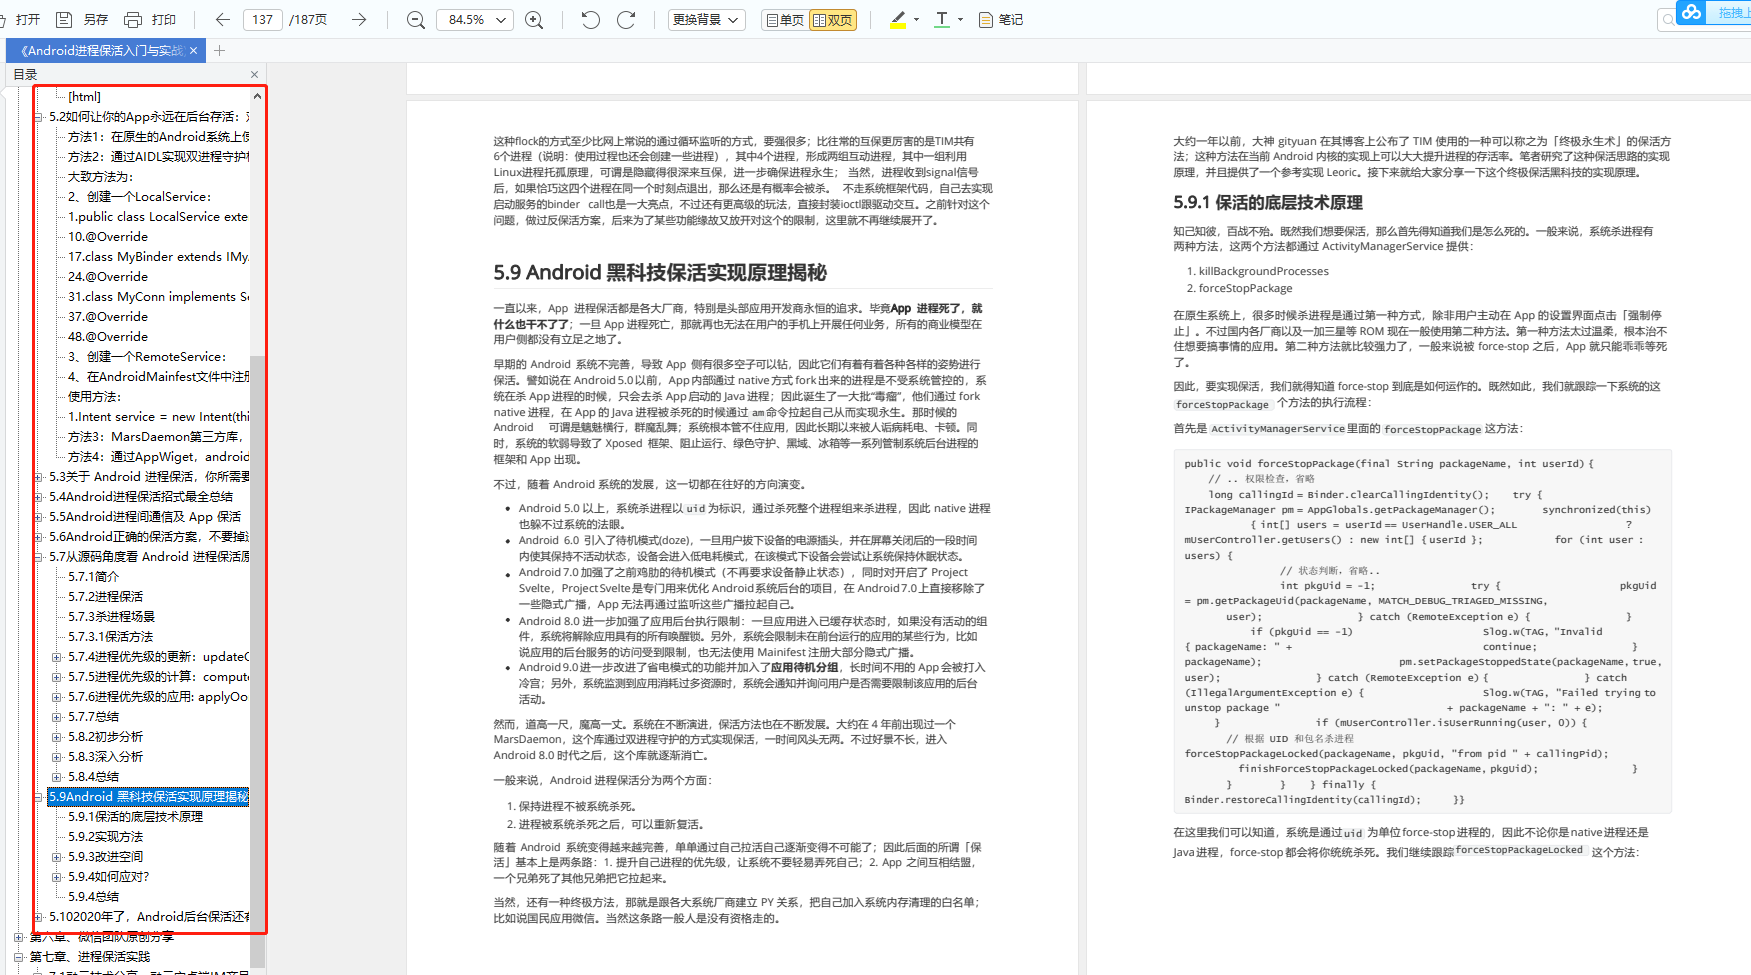The height and width of the screenshot is (975, 1751).
Task: Click the 打印 print icon
Action: pyautogui.click(x=132, y=19)
